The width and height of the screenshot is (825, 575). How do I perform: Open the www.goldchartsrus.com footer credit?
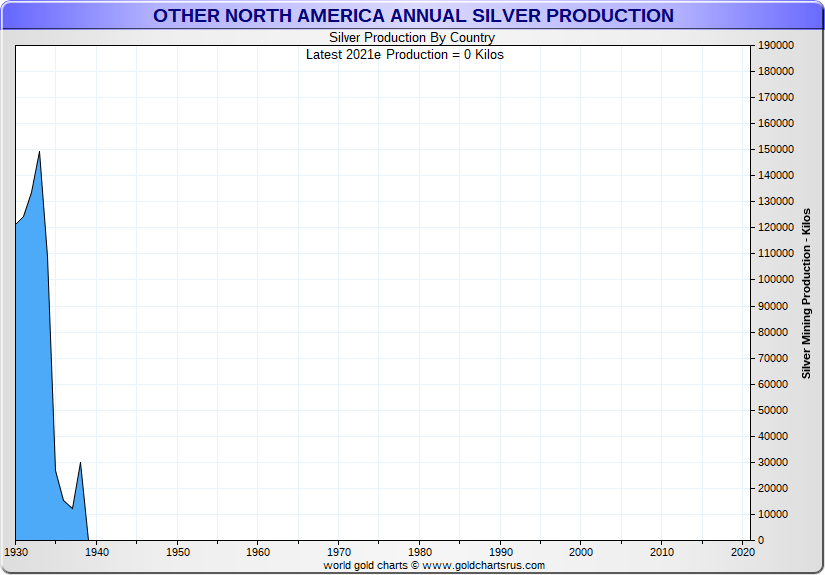click(x=434, y=565)
